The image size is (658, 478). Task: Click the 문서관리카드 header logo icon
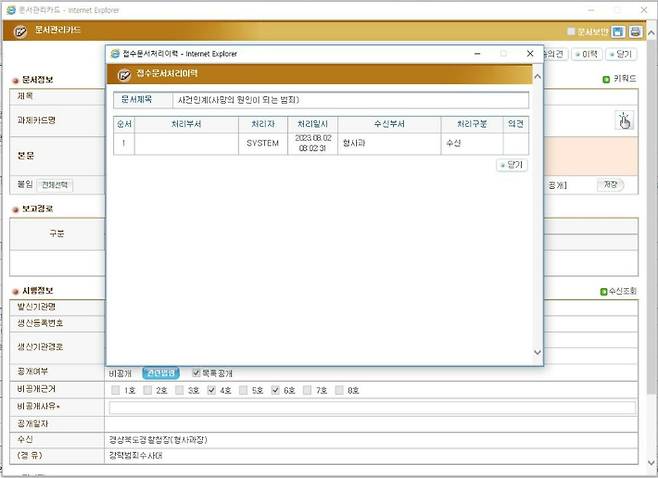click(21, 31)
